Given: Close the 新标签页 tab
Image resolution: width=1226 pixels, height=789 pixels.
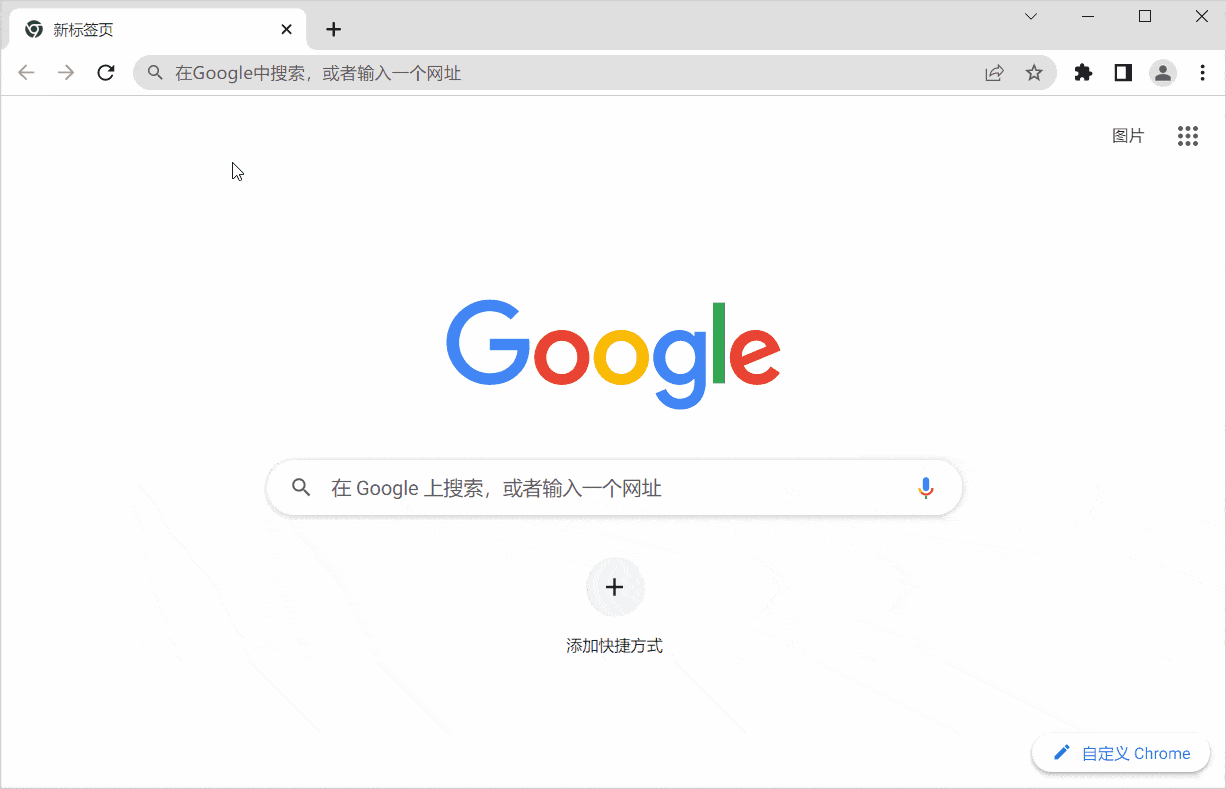Looking at the screenshot, I should point(287,30).
